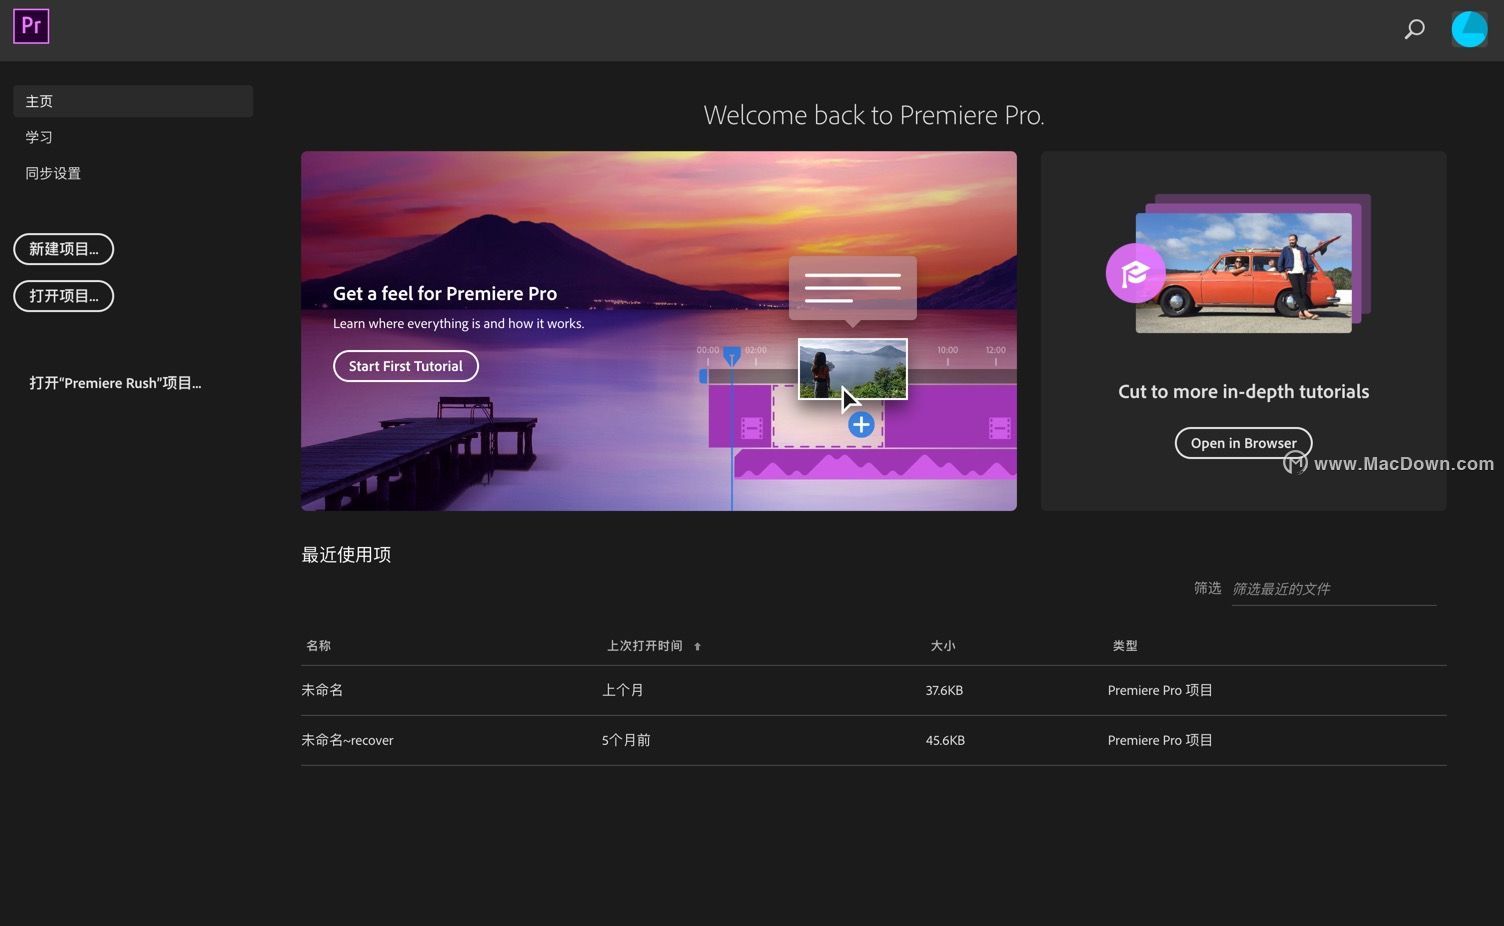
Task: Click the sunset lake tutorial banner
Action: click(x=659, y=331)
